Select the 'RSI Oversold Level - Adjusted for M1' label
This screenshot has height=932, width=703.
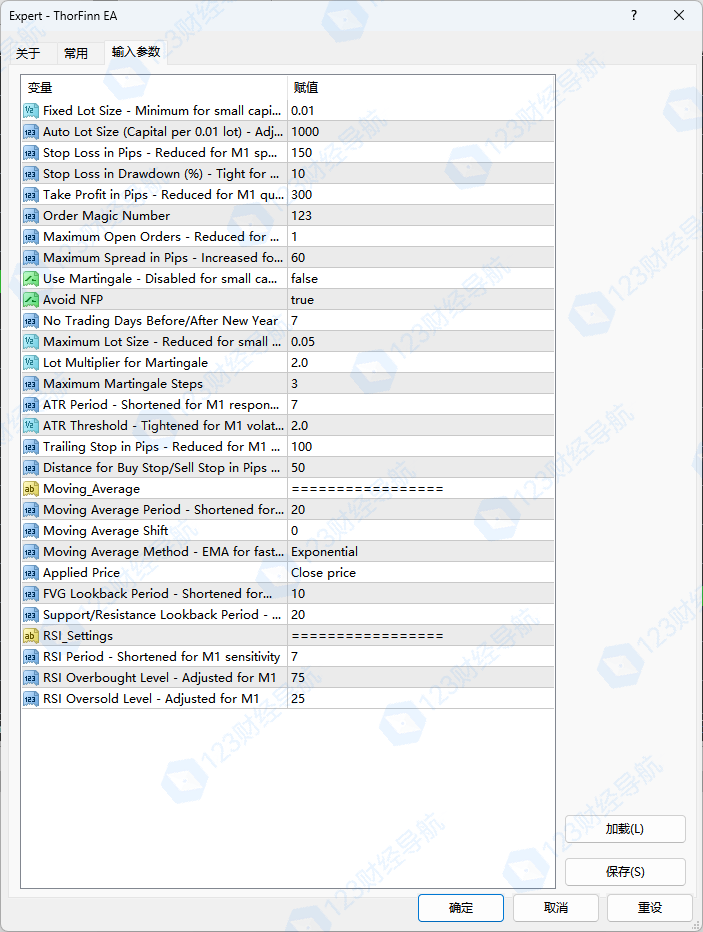(x=151, y=699)
